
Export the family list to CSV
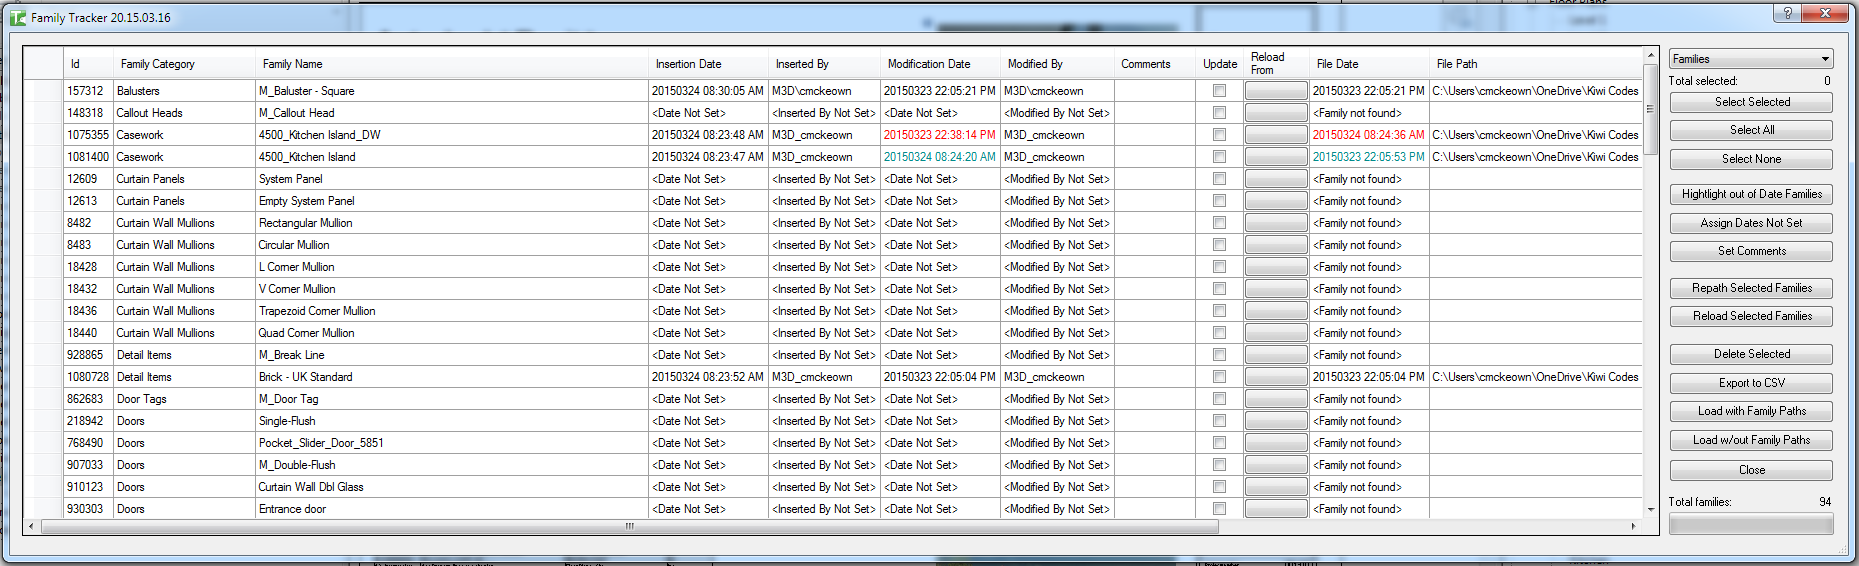(x=1751, y=383)
